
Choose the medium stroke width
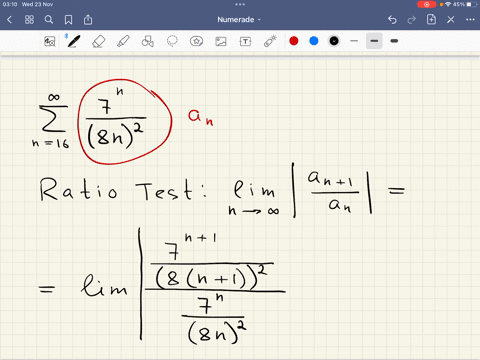(x=374, y=41)
